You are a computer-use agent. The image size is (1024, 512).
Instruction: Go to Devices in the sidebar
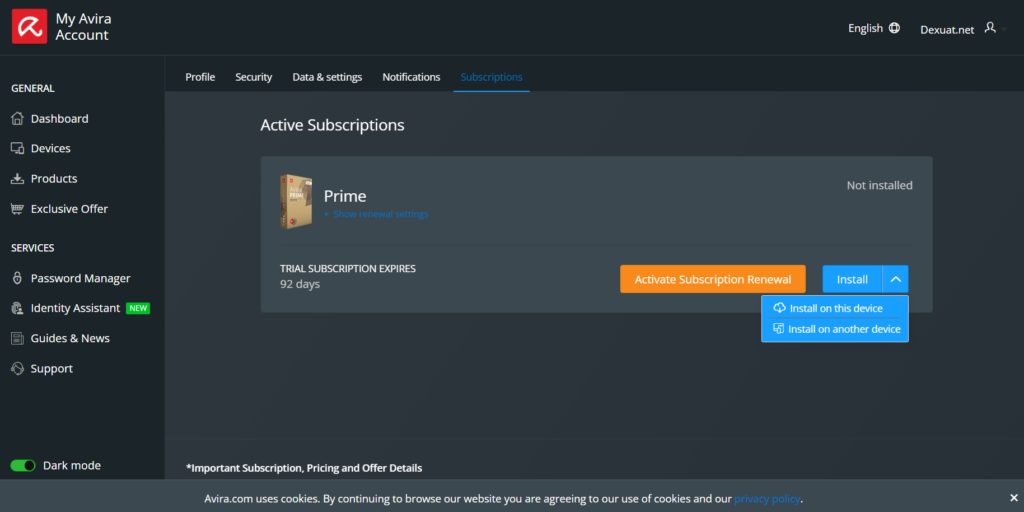tap(50, 148)
